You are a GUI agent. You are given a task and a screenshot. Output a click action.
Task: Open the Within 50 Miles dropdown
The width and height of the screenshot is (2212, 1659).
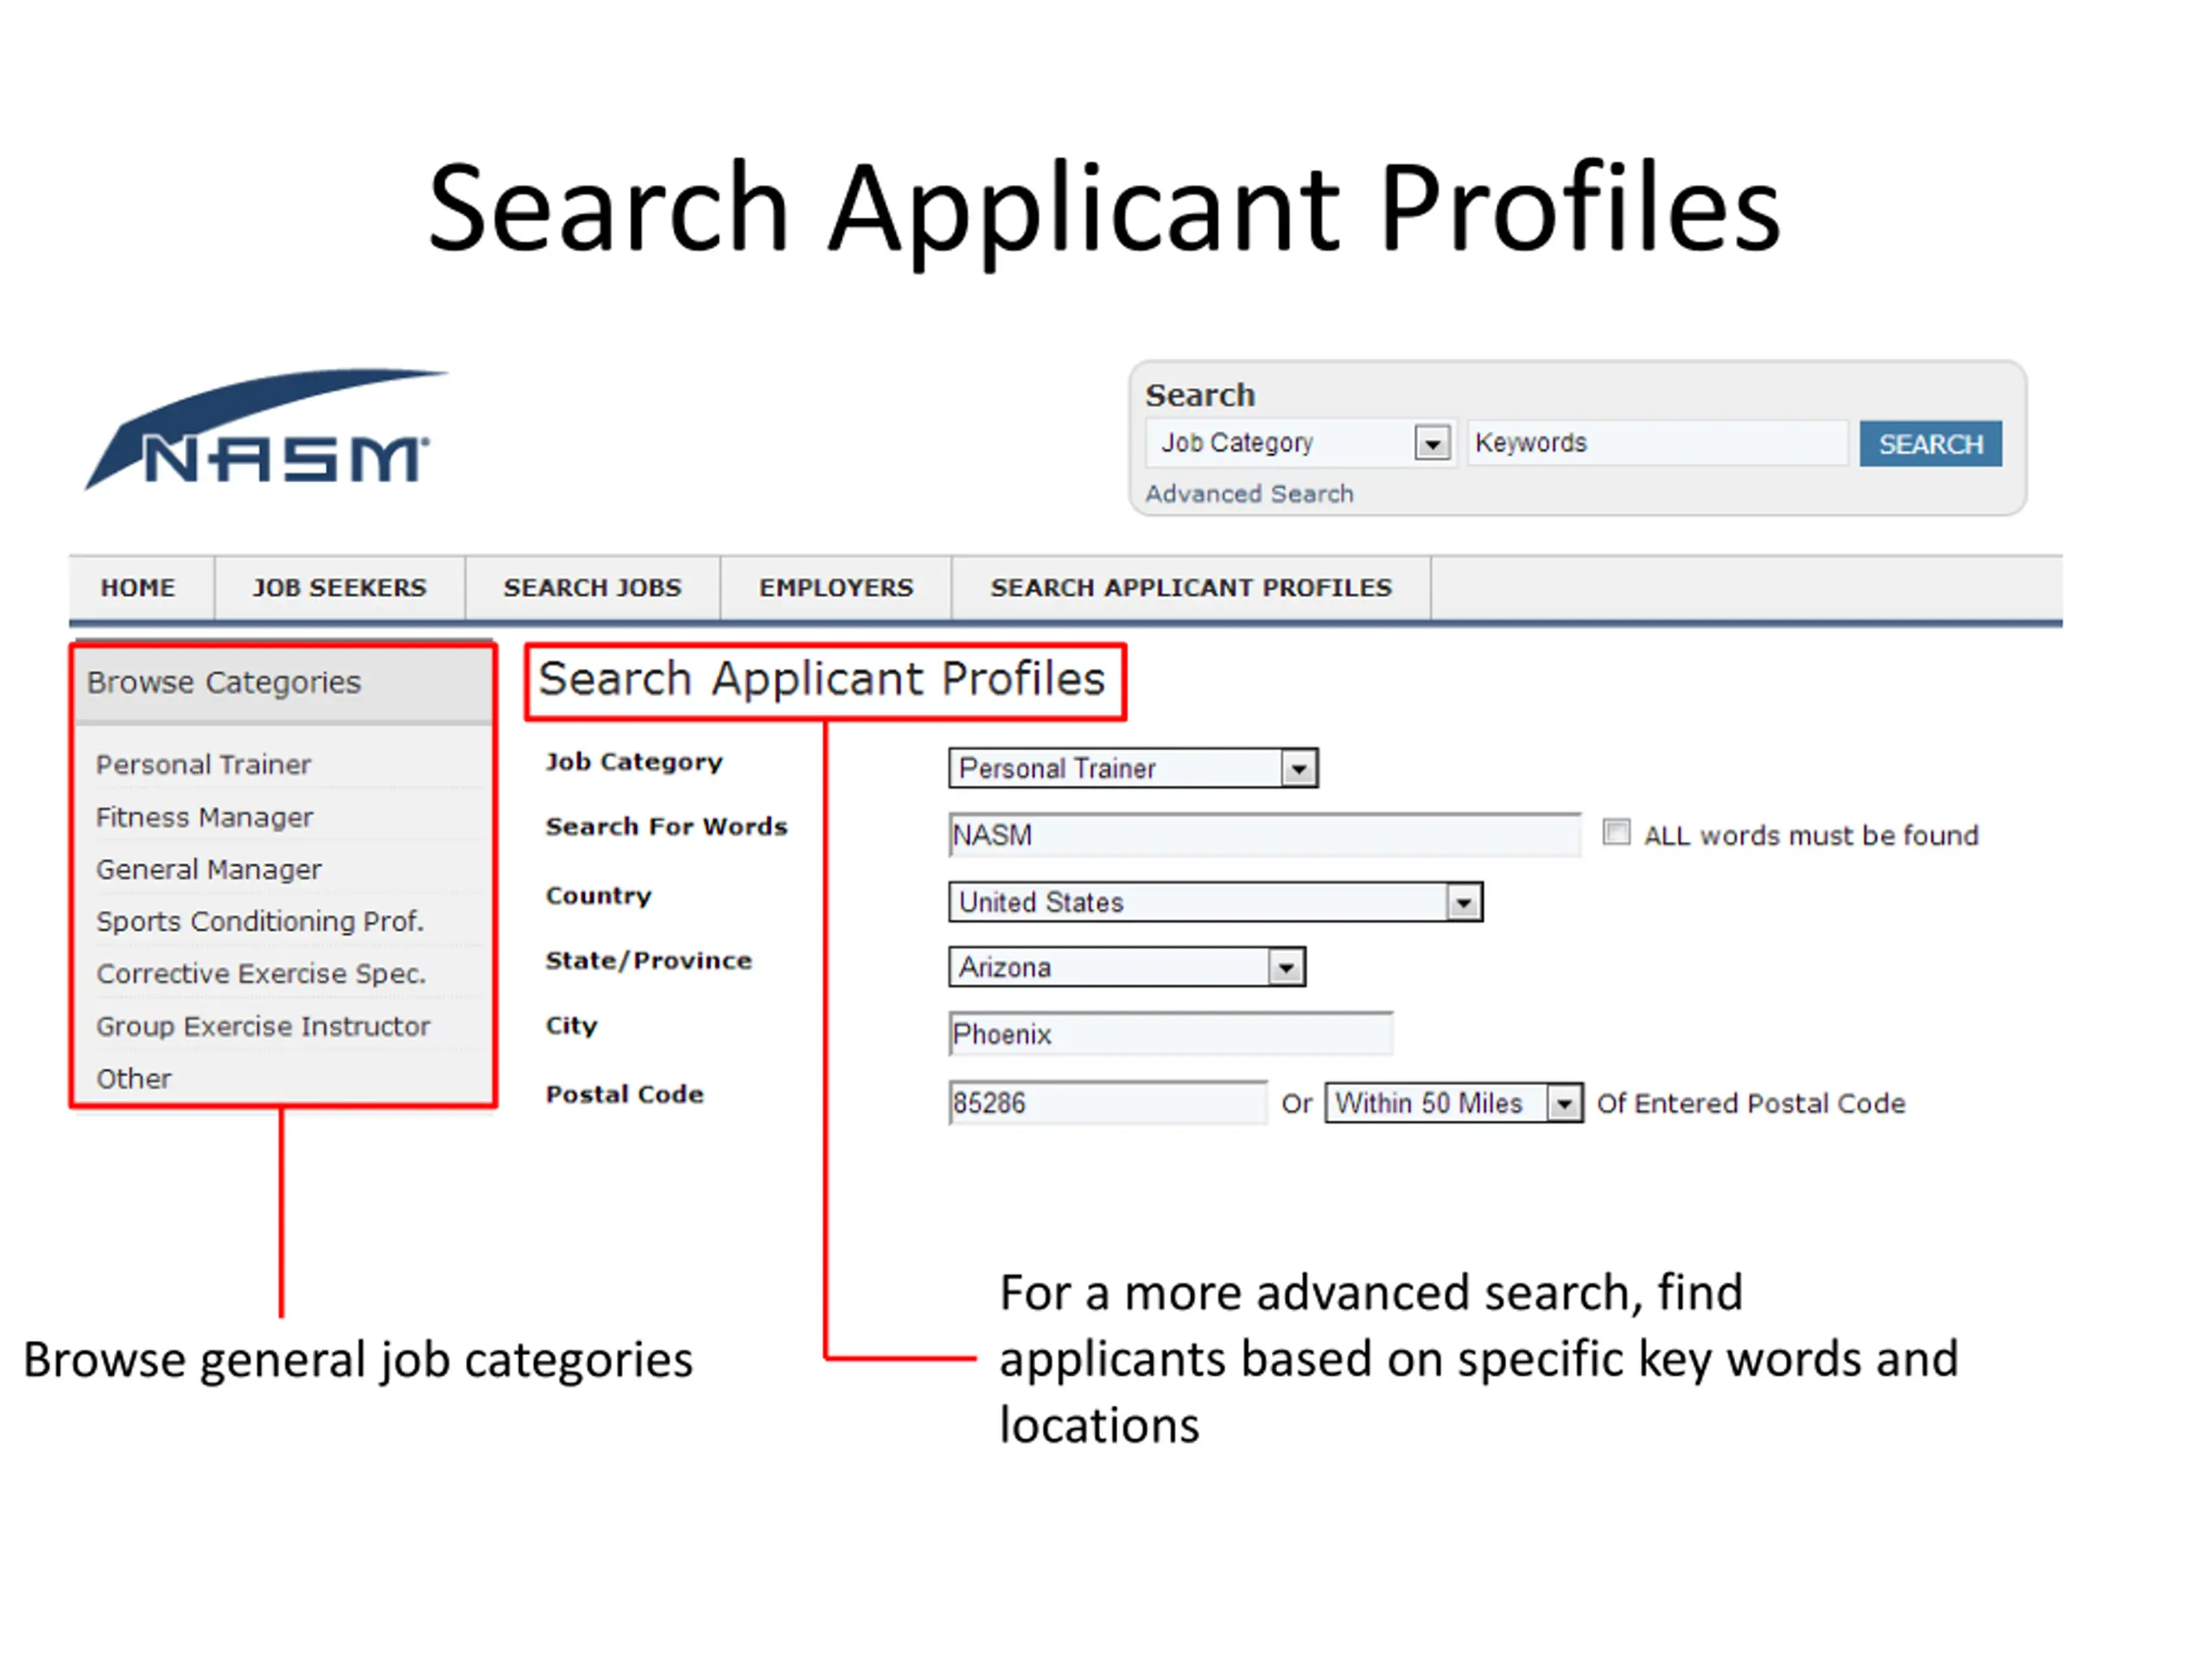click(x=1453, y=1104)
